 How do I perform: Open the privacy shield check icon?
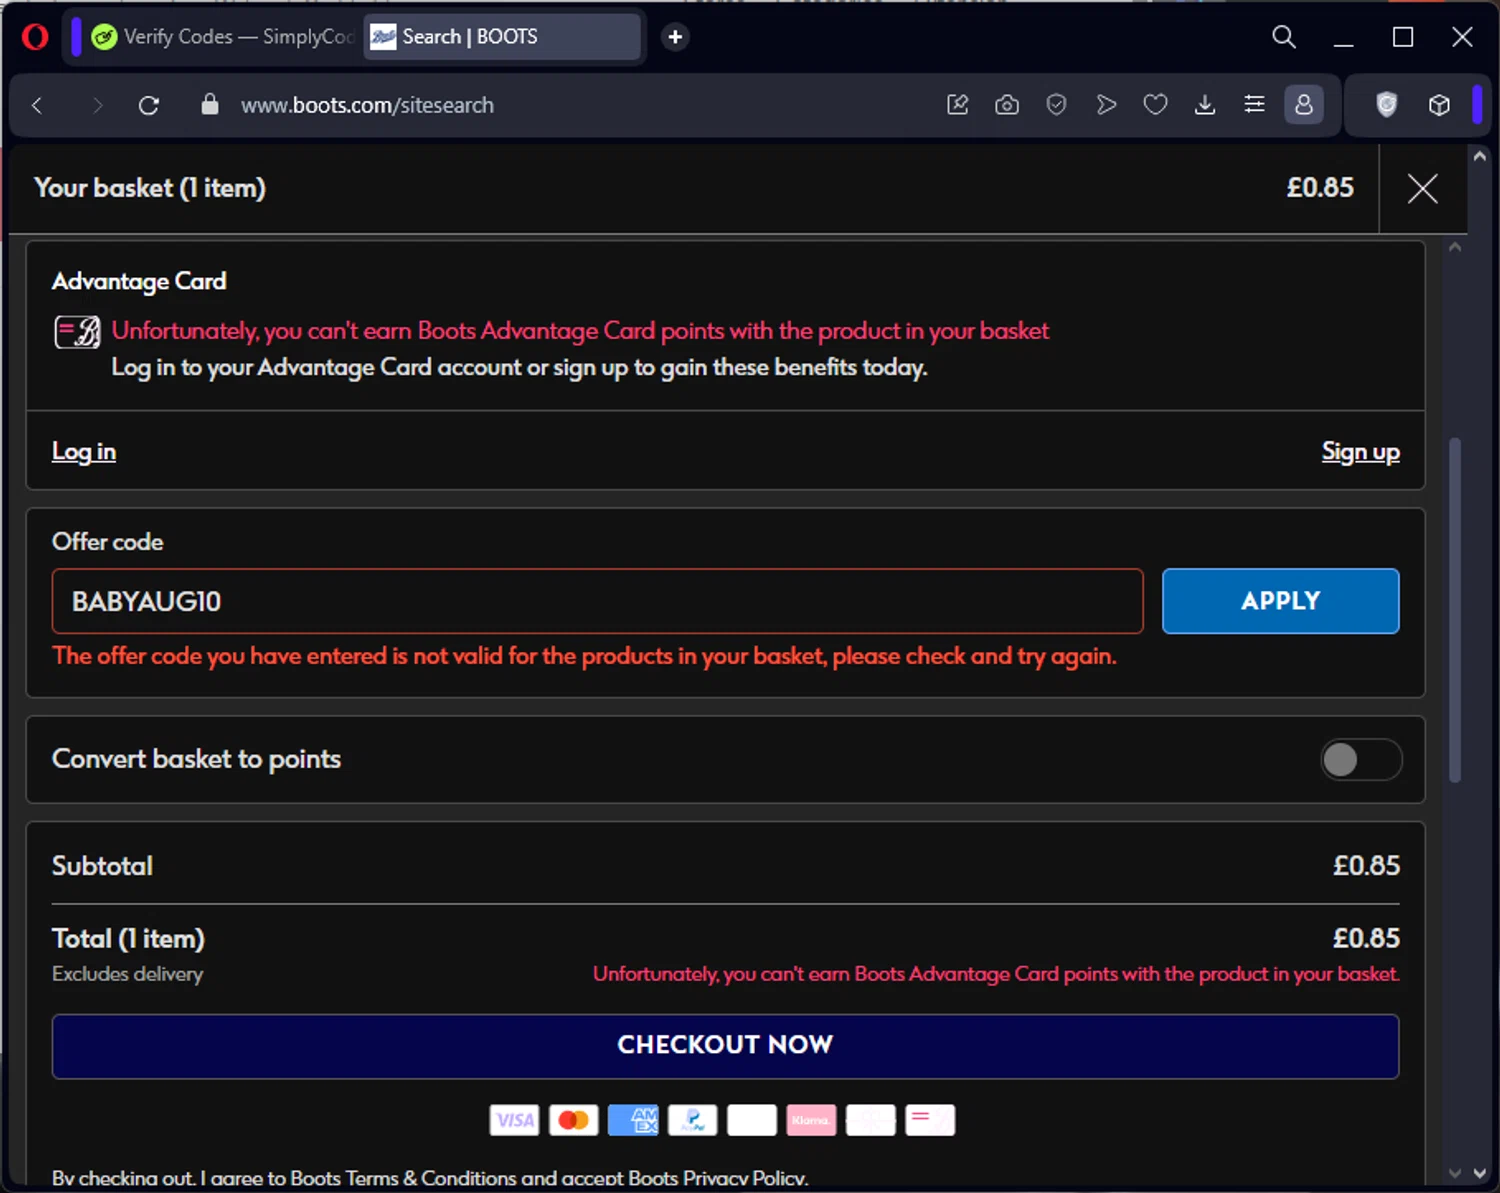(1056, 104)
